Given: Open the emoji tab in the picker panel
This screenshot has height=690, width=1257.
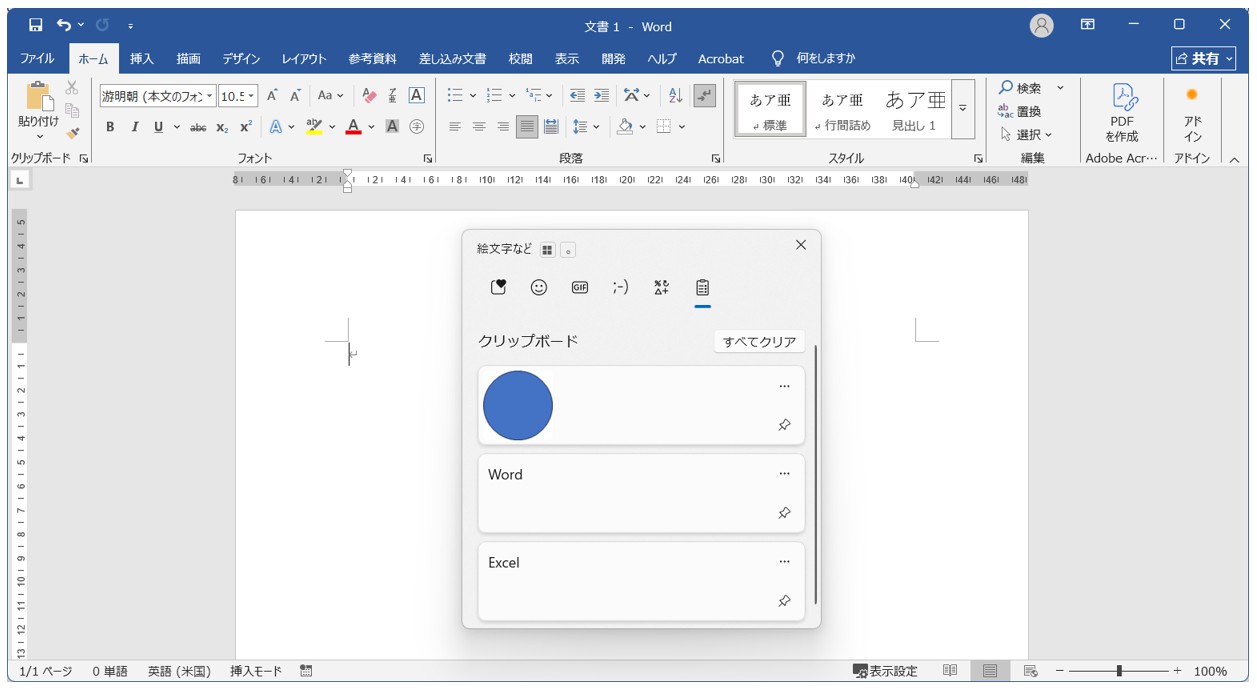Looking at the screenshot, I should [538, 288].
